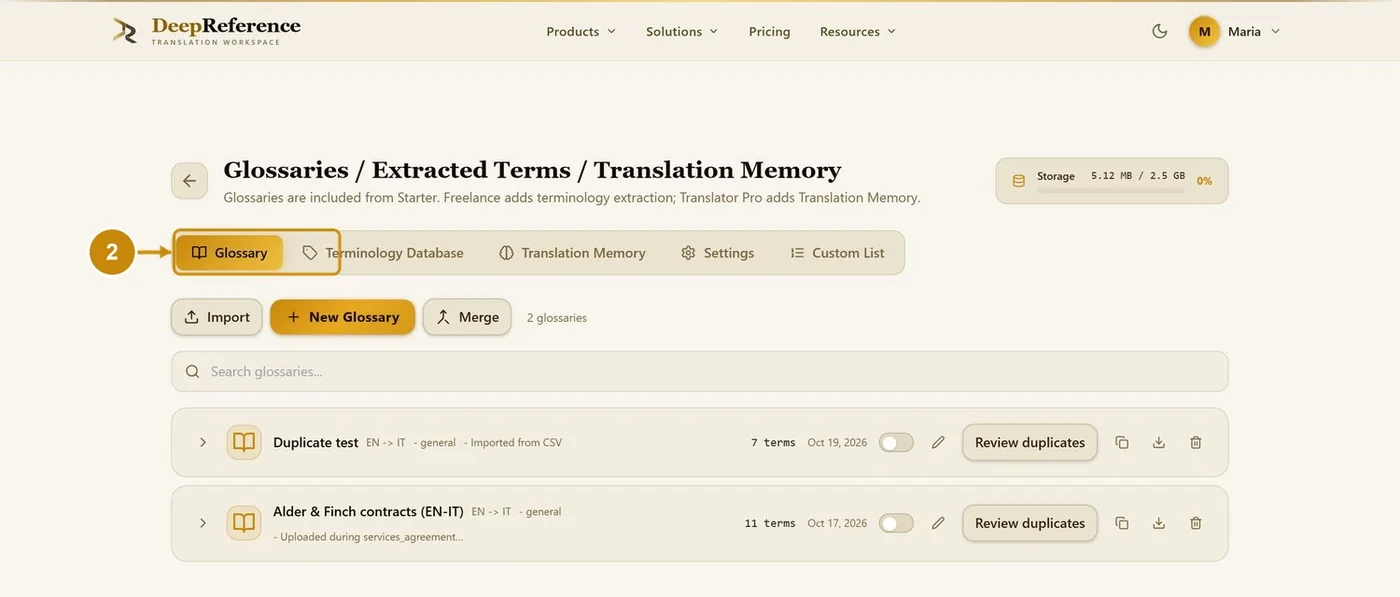Toggle the Duplicate test glossary switch
The width and height of the screenshot is (1400, 597).
click(896, 442)
